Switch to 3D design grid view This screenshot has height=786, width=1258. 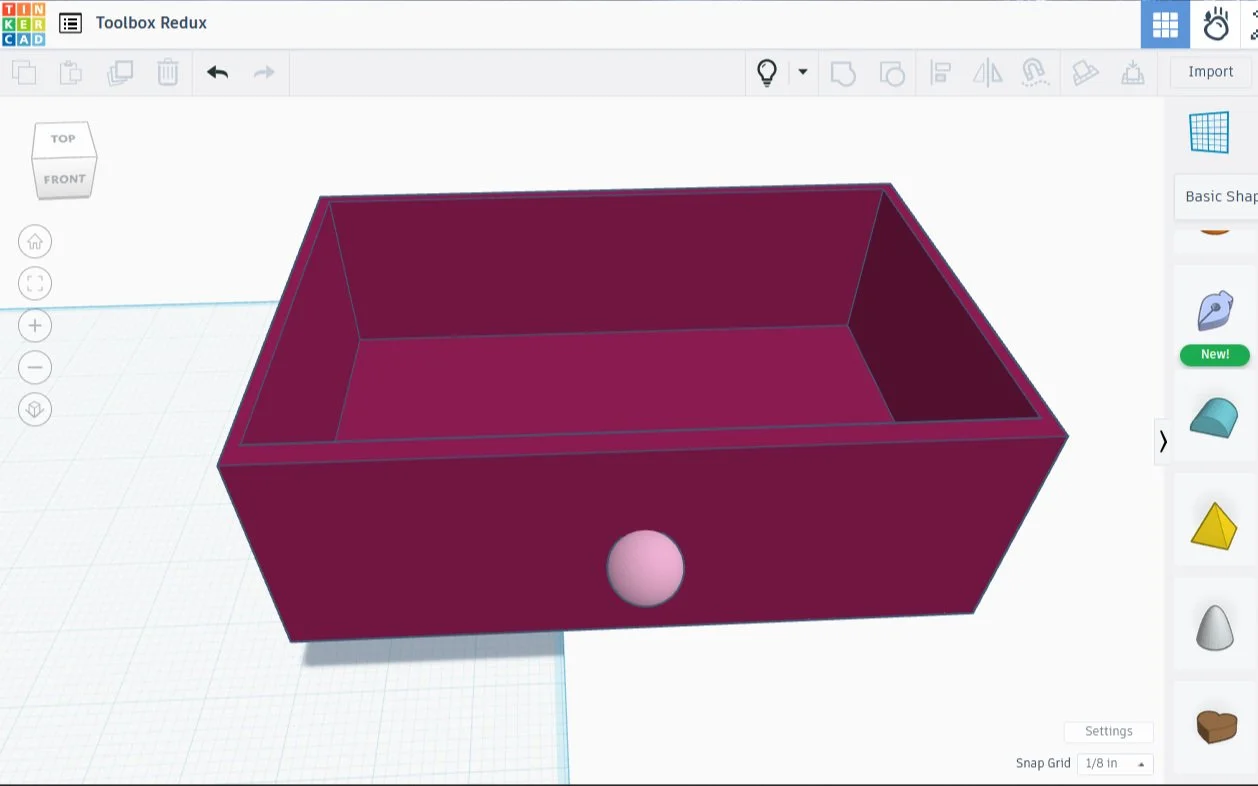[1165, 24]
